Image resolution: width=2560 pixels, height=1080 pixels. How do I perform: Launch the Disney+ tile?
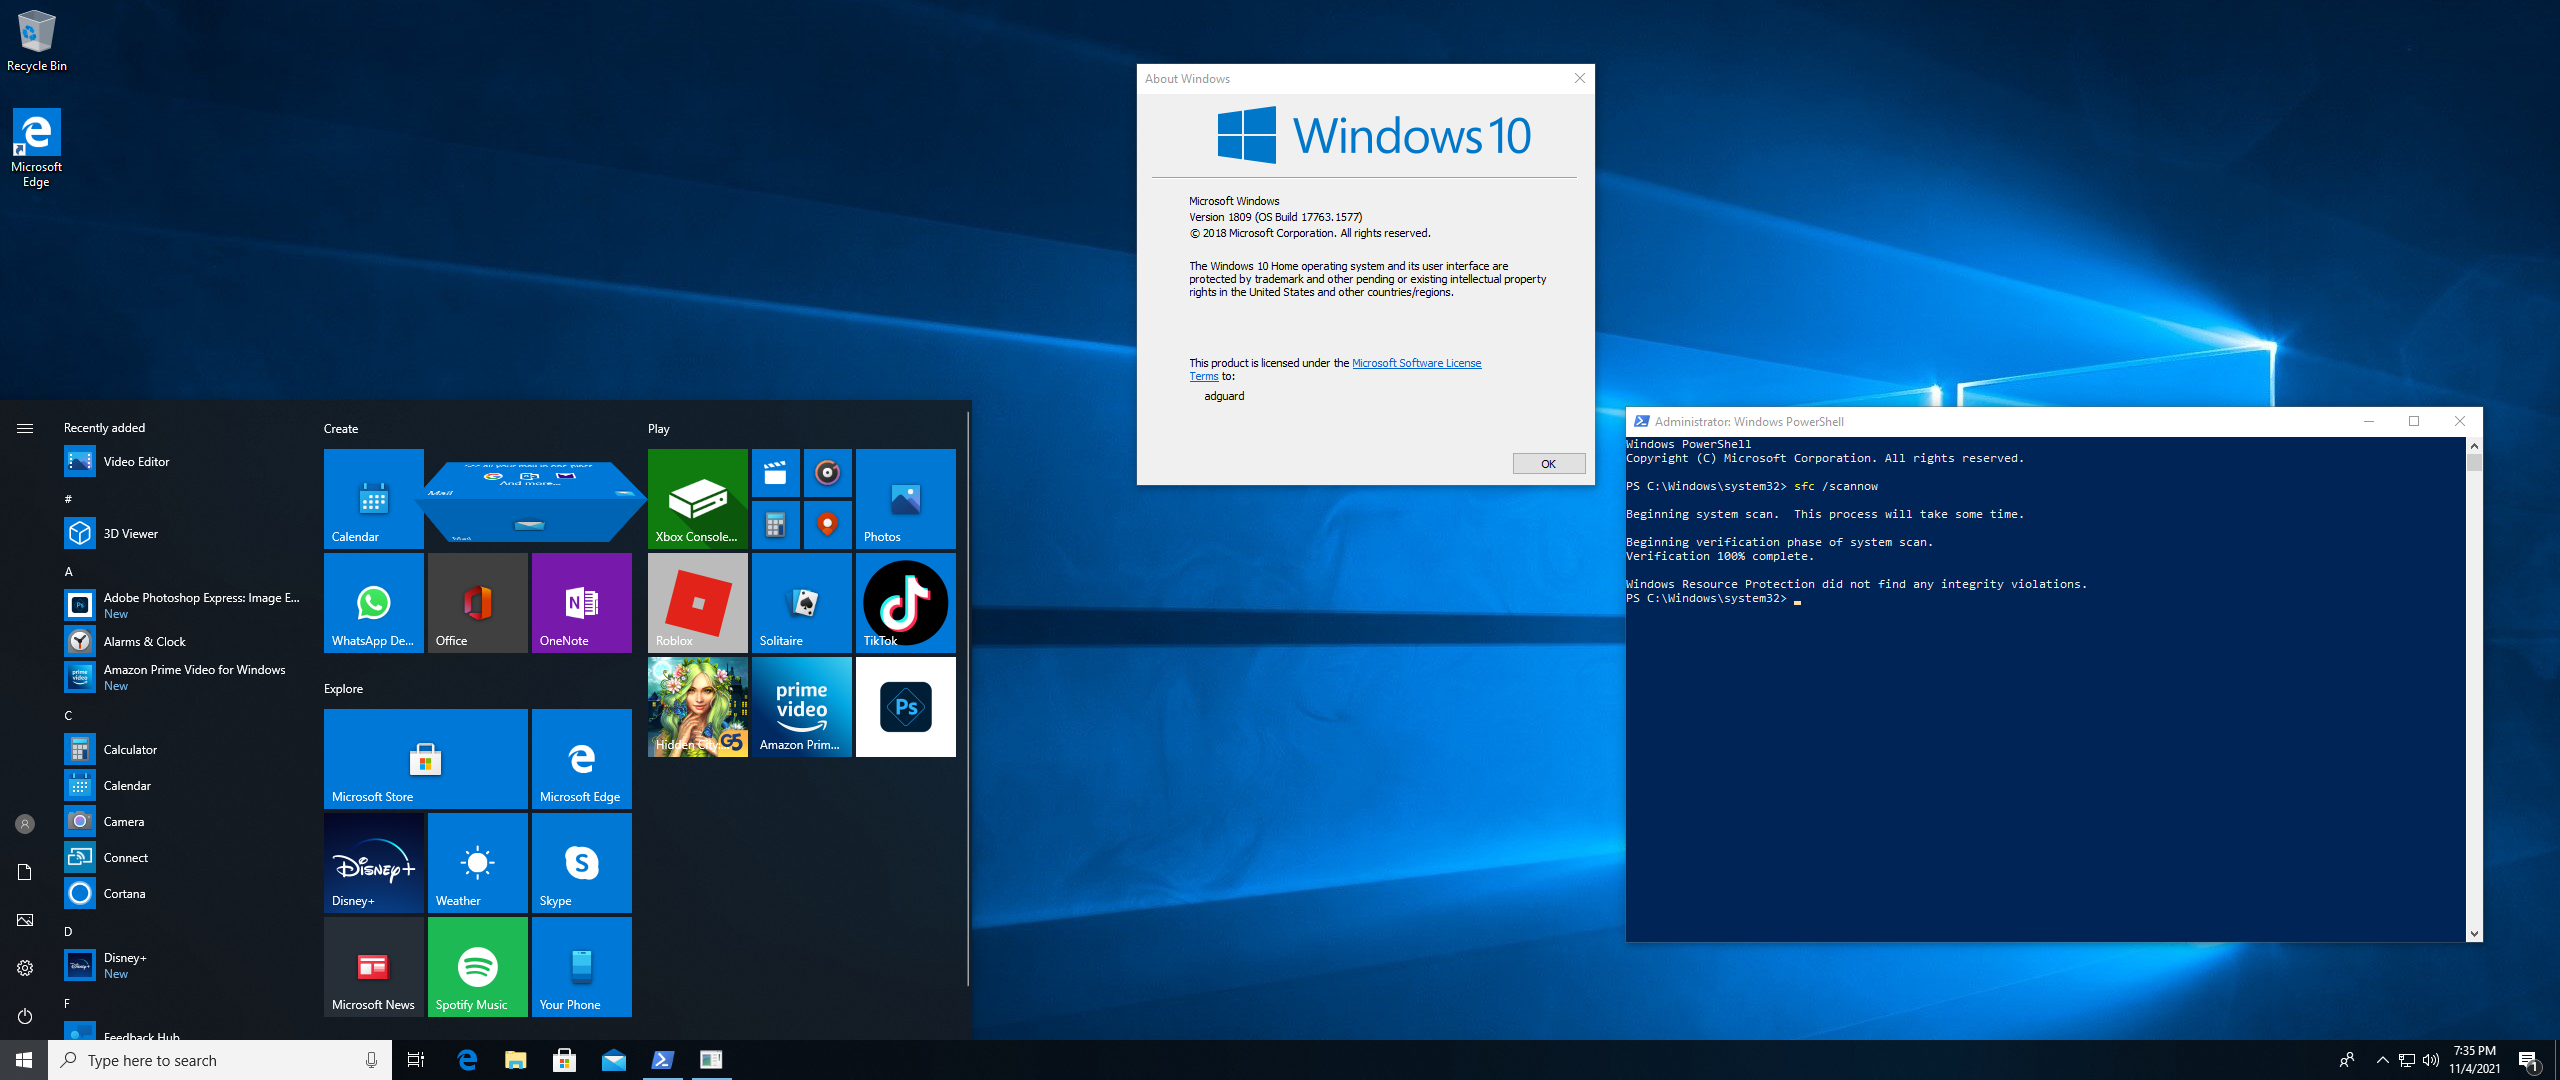coord(373,862)
